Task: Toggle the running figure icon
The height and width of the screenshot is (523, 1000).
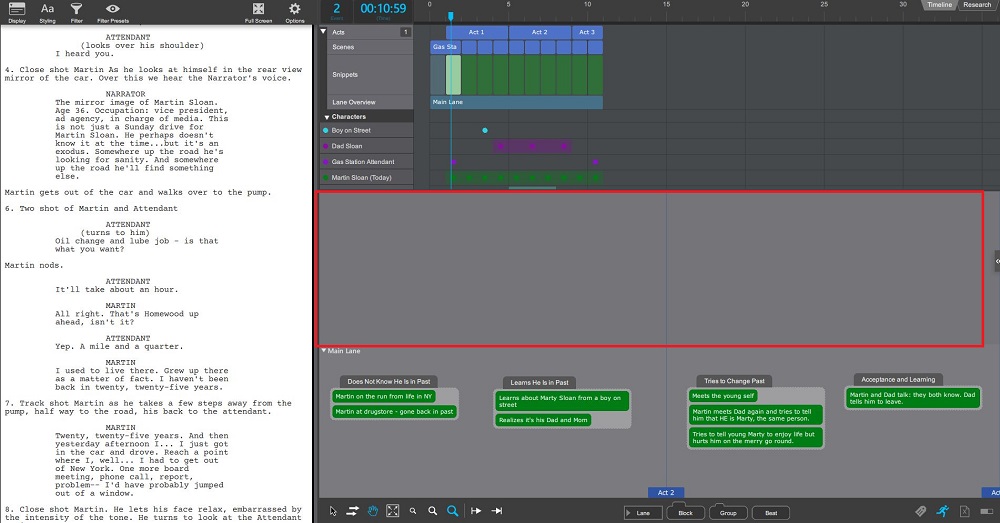Action: click(942, 511)
